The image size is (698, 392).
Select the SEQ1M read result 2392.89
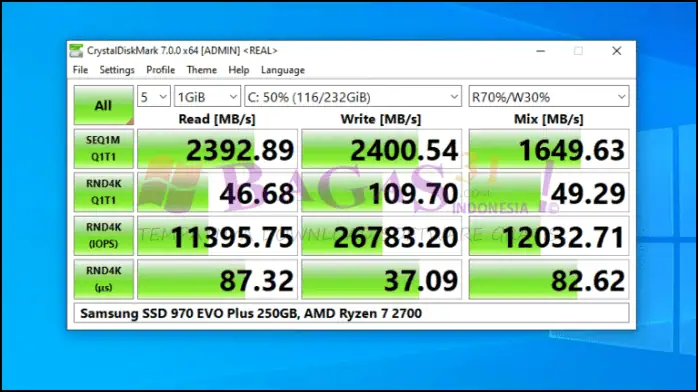point(217,149)
